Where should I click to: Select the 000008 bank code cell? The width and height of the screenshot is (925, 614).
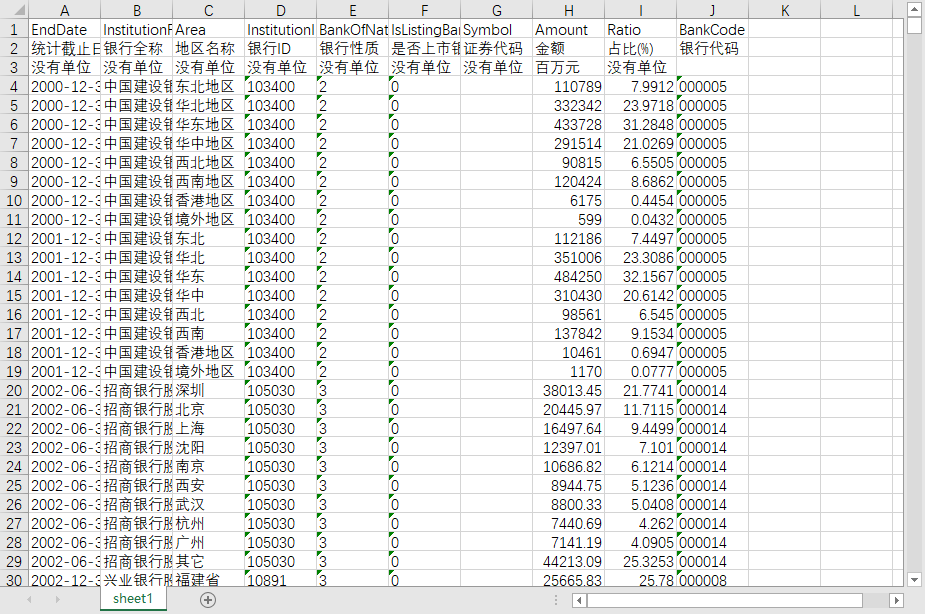coord(713,580)
